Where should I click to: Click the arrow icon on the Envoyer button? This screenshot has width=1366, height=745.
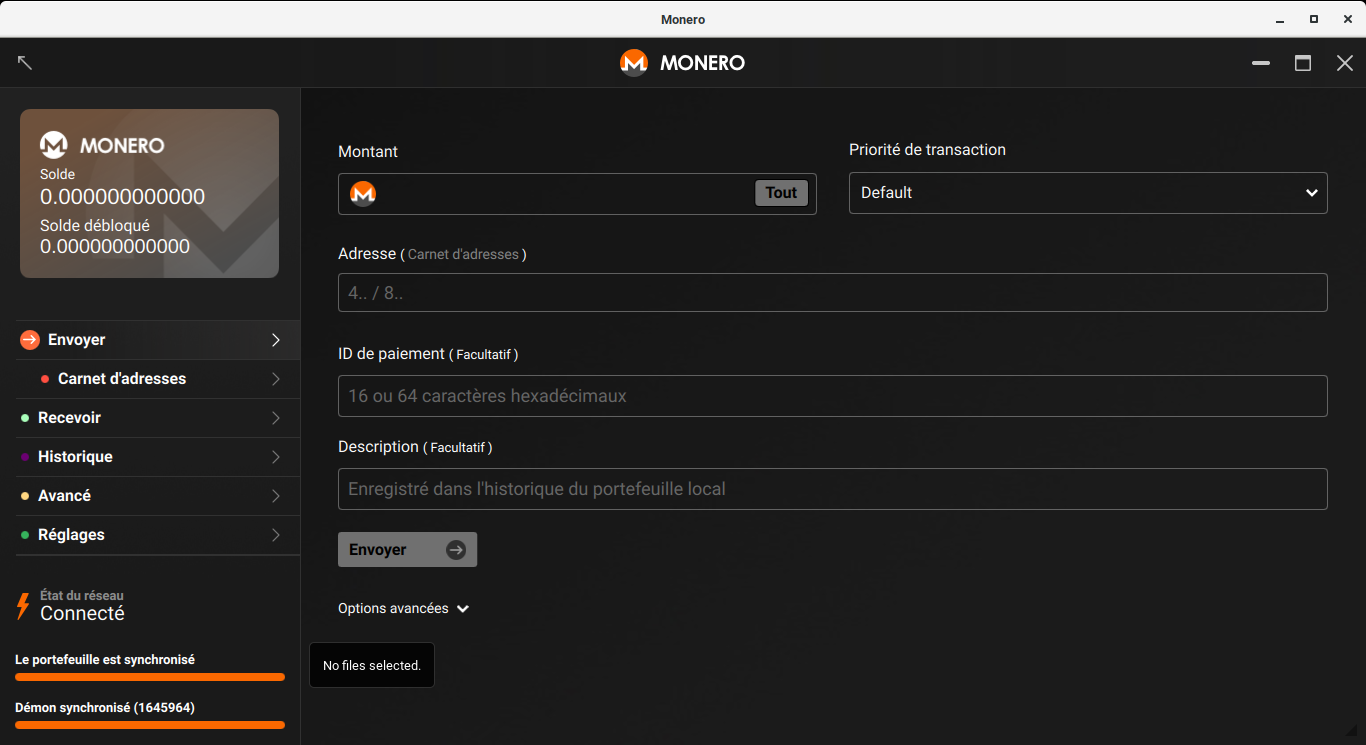tap(456, 550)
